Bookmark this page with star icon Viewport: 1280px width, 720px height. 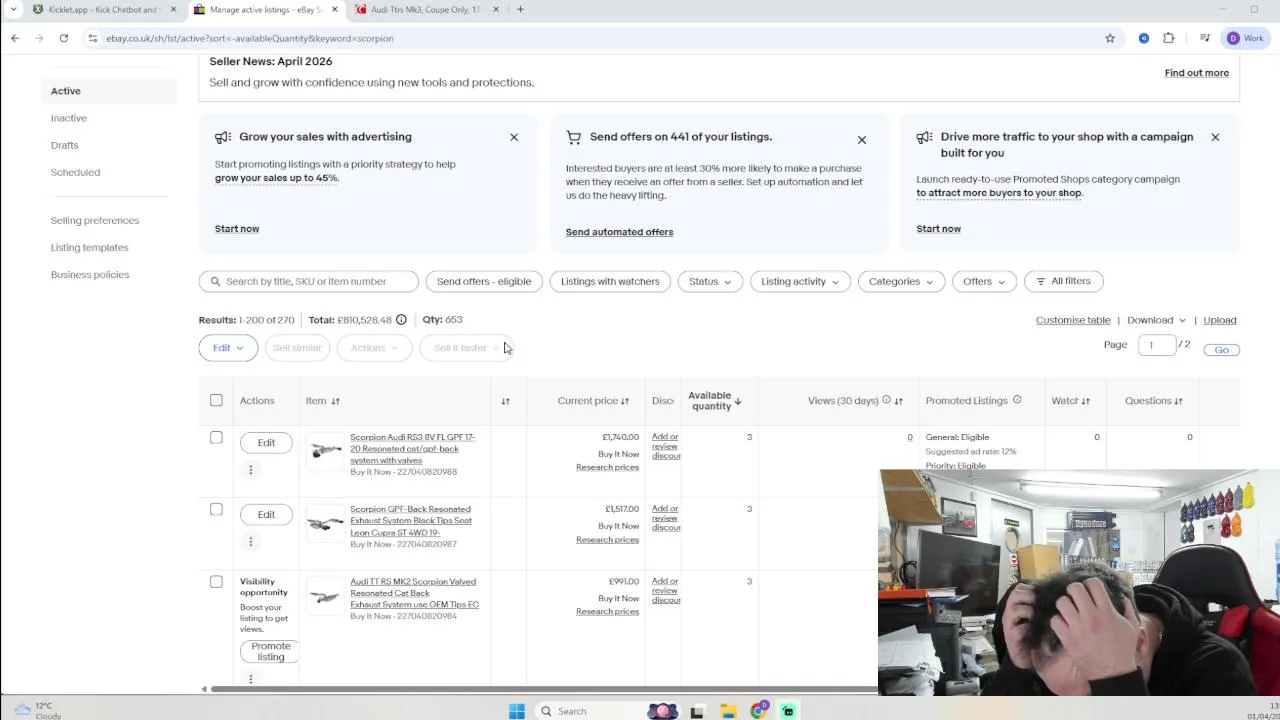(1110, 38)
